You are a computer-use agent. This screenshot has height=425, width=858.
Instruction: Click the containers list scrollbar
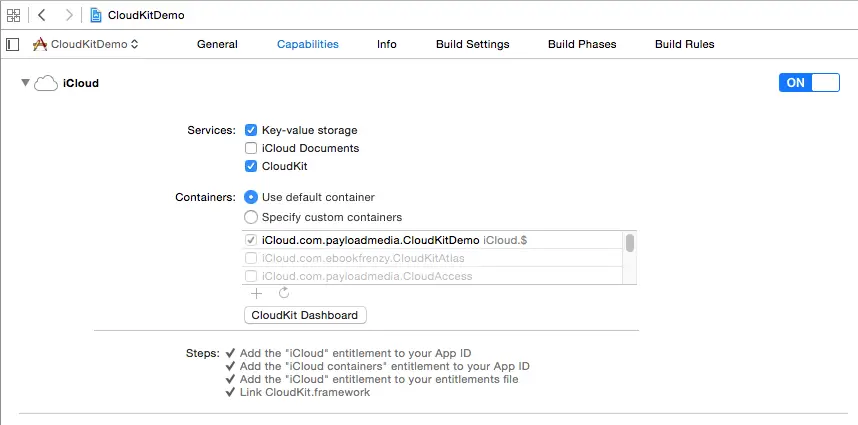(629, 244)
